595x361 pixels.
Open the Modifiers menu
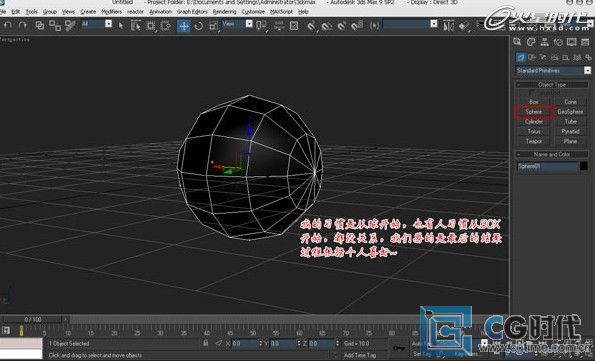[112, 12]
